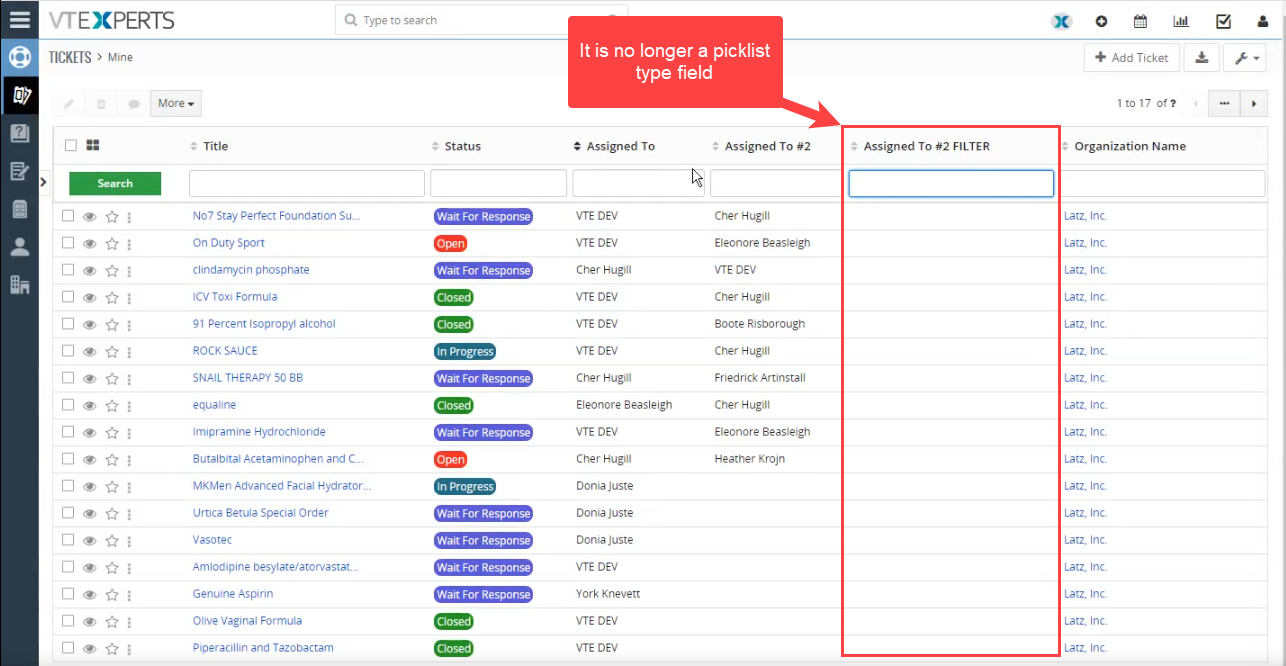This screenshot has width=1286, height=666.
Task: Check the SNAIL THERAPY 50 BB checkbox
Action: (x=68, y=378)
